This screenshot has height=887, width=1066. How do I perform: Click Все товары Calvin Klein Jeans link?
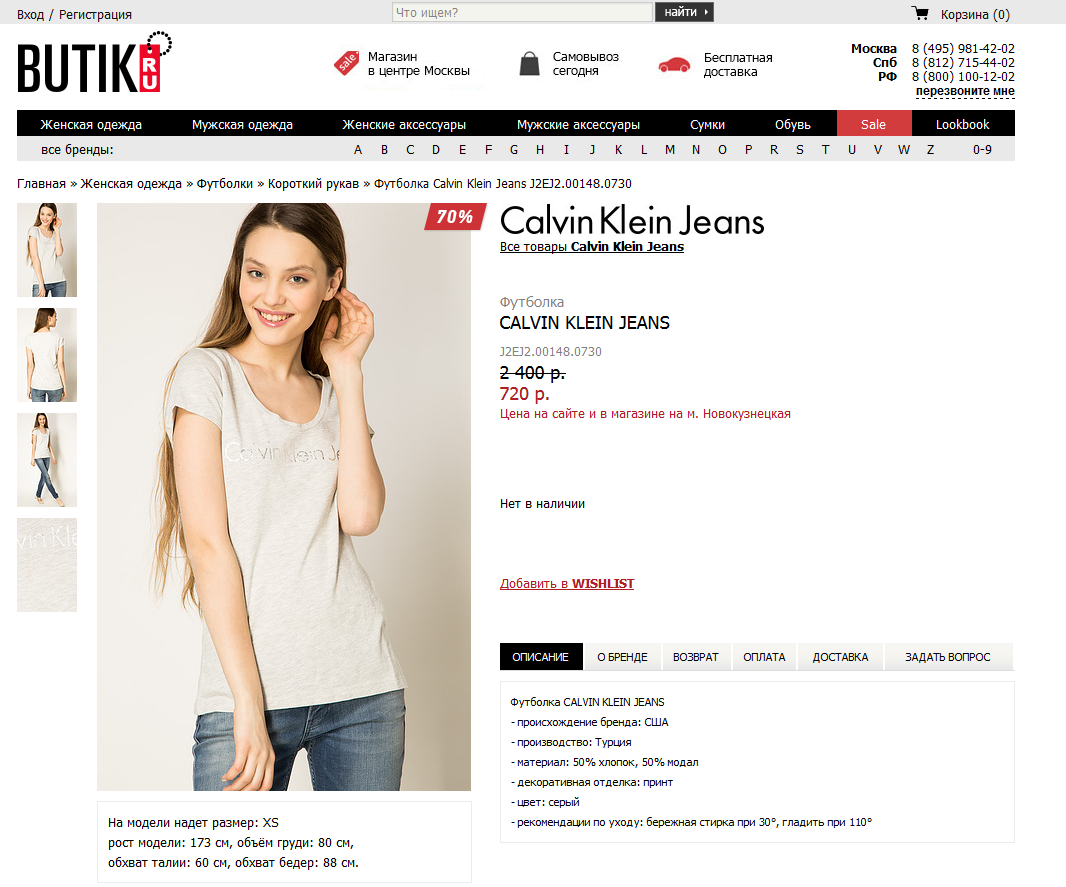[x=591, y=247]
